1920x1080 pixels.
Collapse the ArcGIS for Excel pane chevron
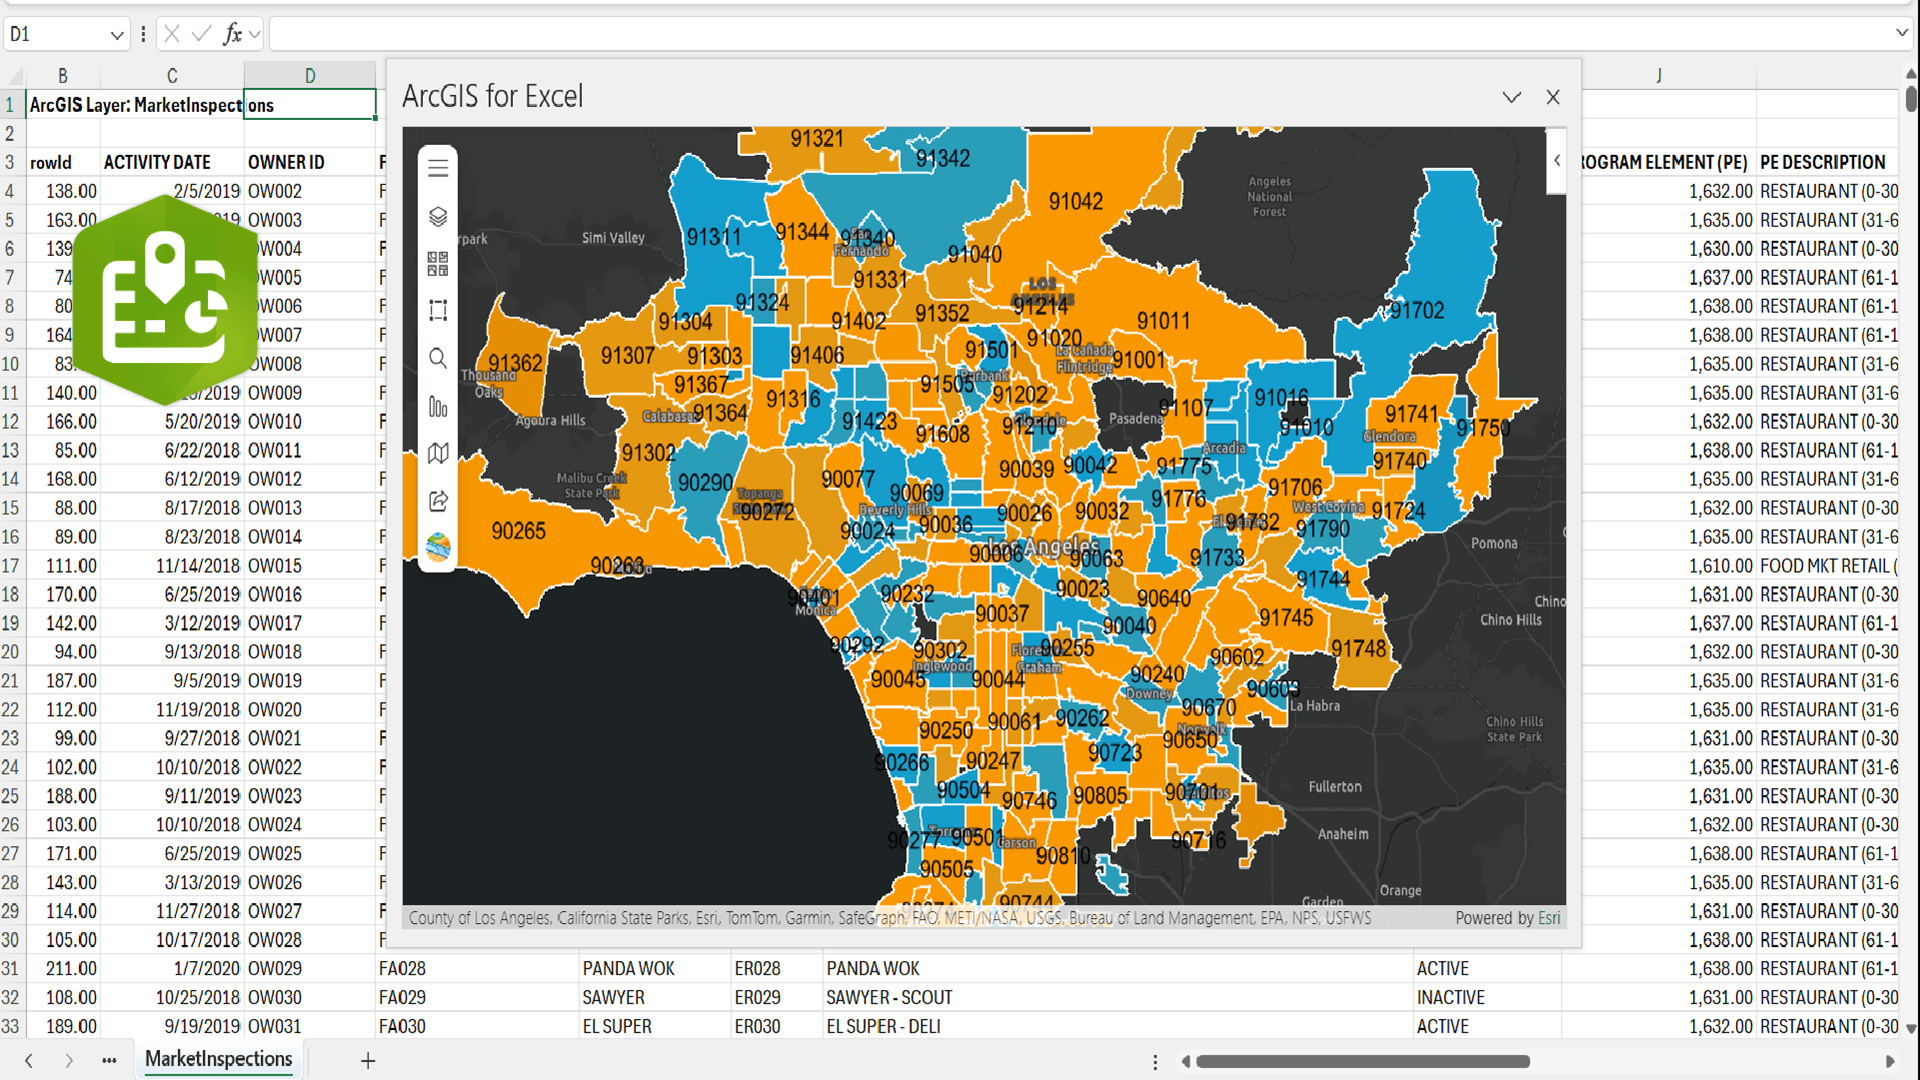tap(1511, 97)
